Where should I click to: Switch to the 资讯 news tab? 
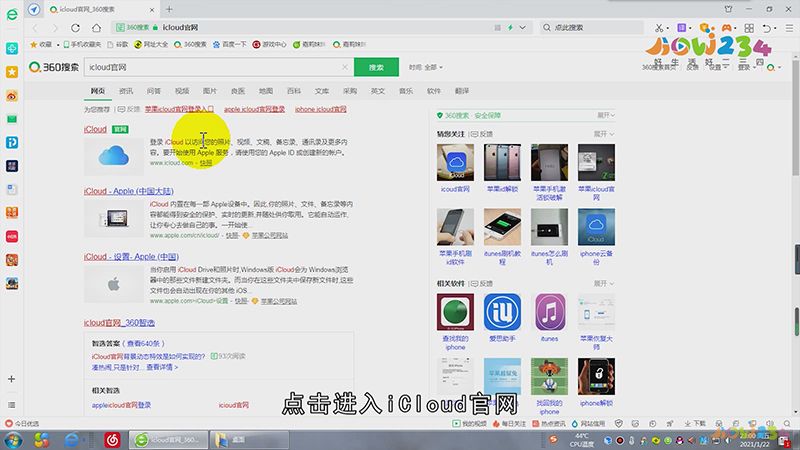126,91
